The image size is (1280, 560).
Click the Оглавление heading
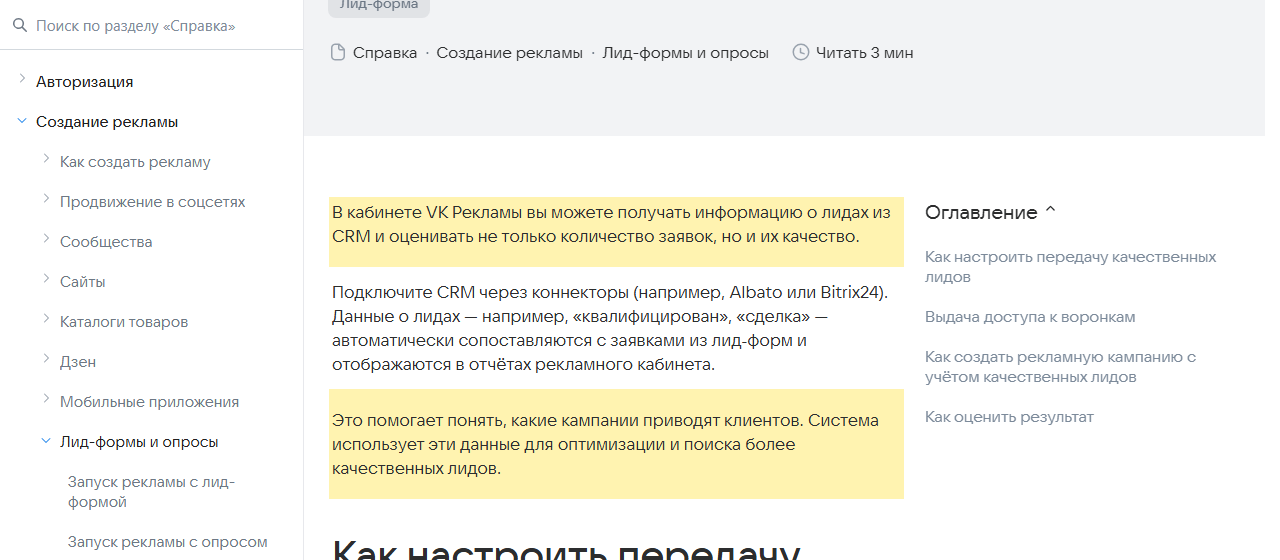[981, 212]
